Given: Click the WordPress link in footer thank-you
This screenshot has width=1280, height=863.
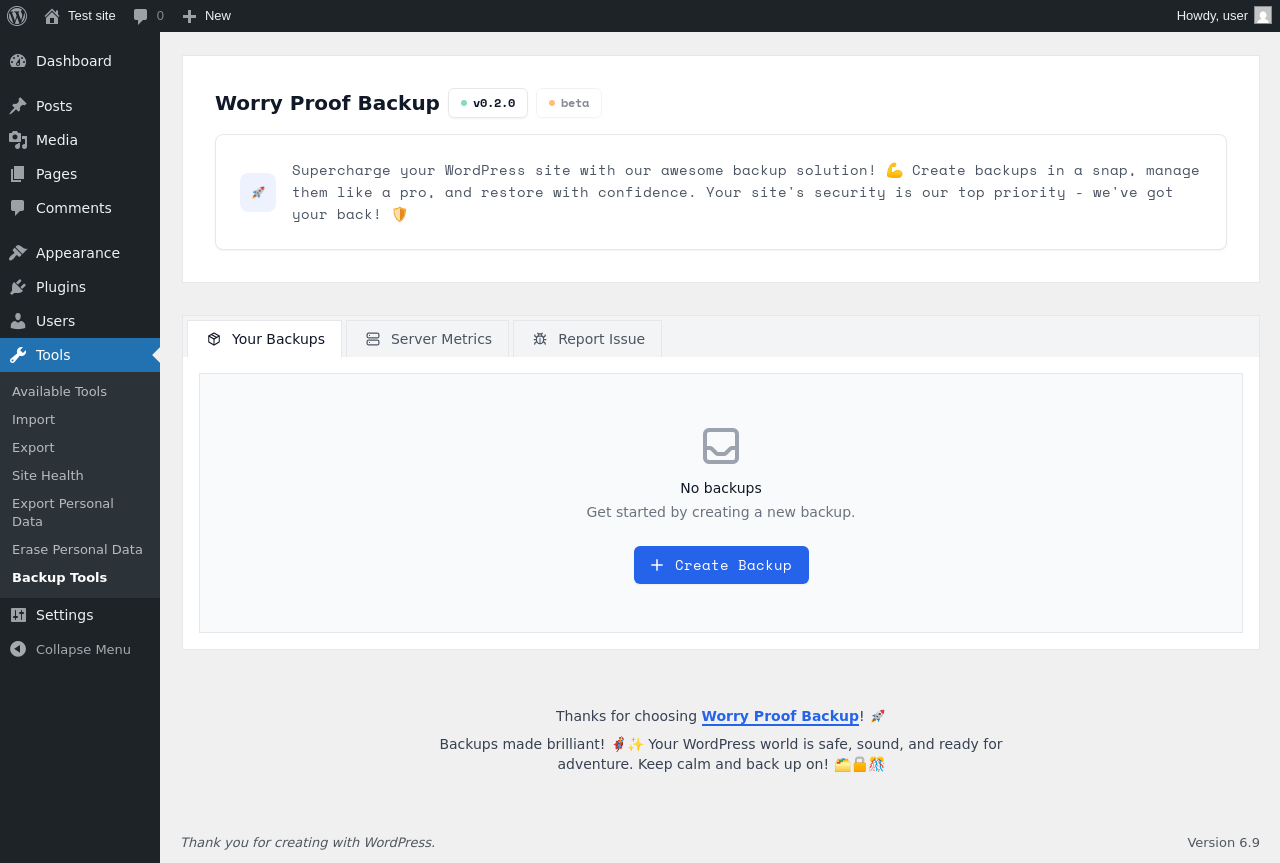Looking at the screenshot, I should point(397,842).
